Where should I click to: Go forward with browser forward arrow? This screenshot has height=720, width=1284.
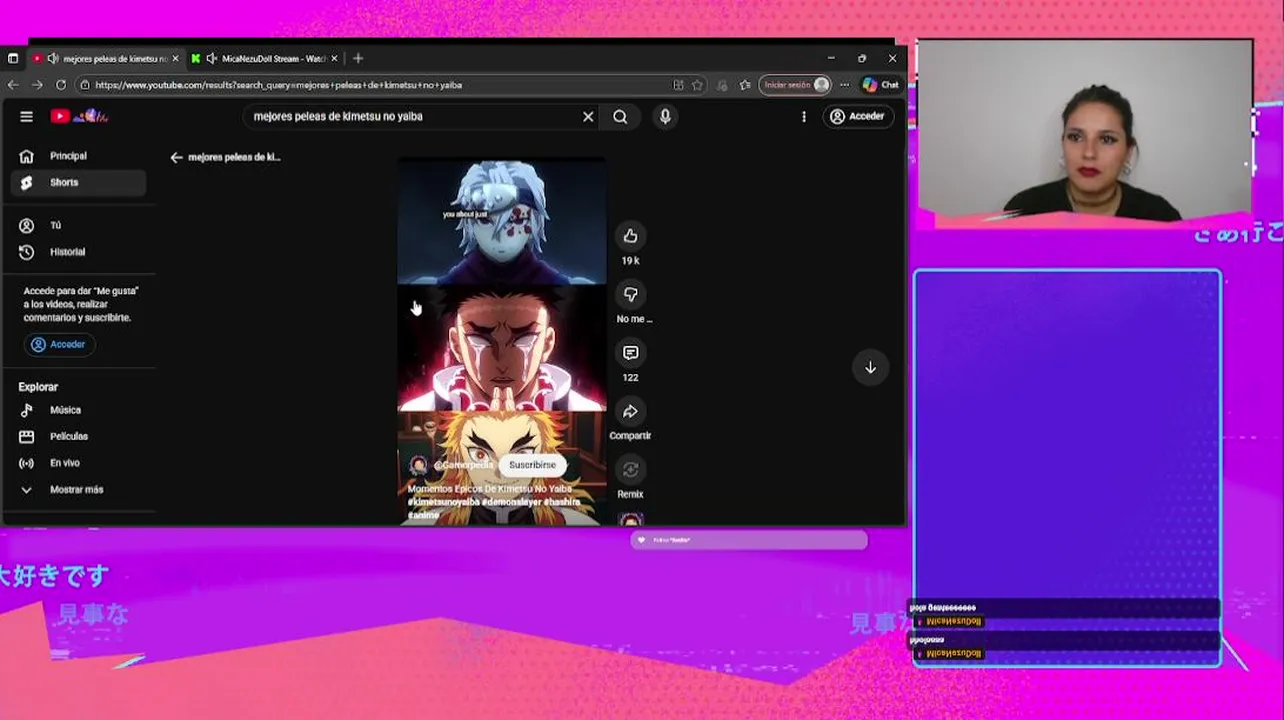click(x=38, y=85)
